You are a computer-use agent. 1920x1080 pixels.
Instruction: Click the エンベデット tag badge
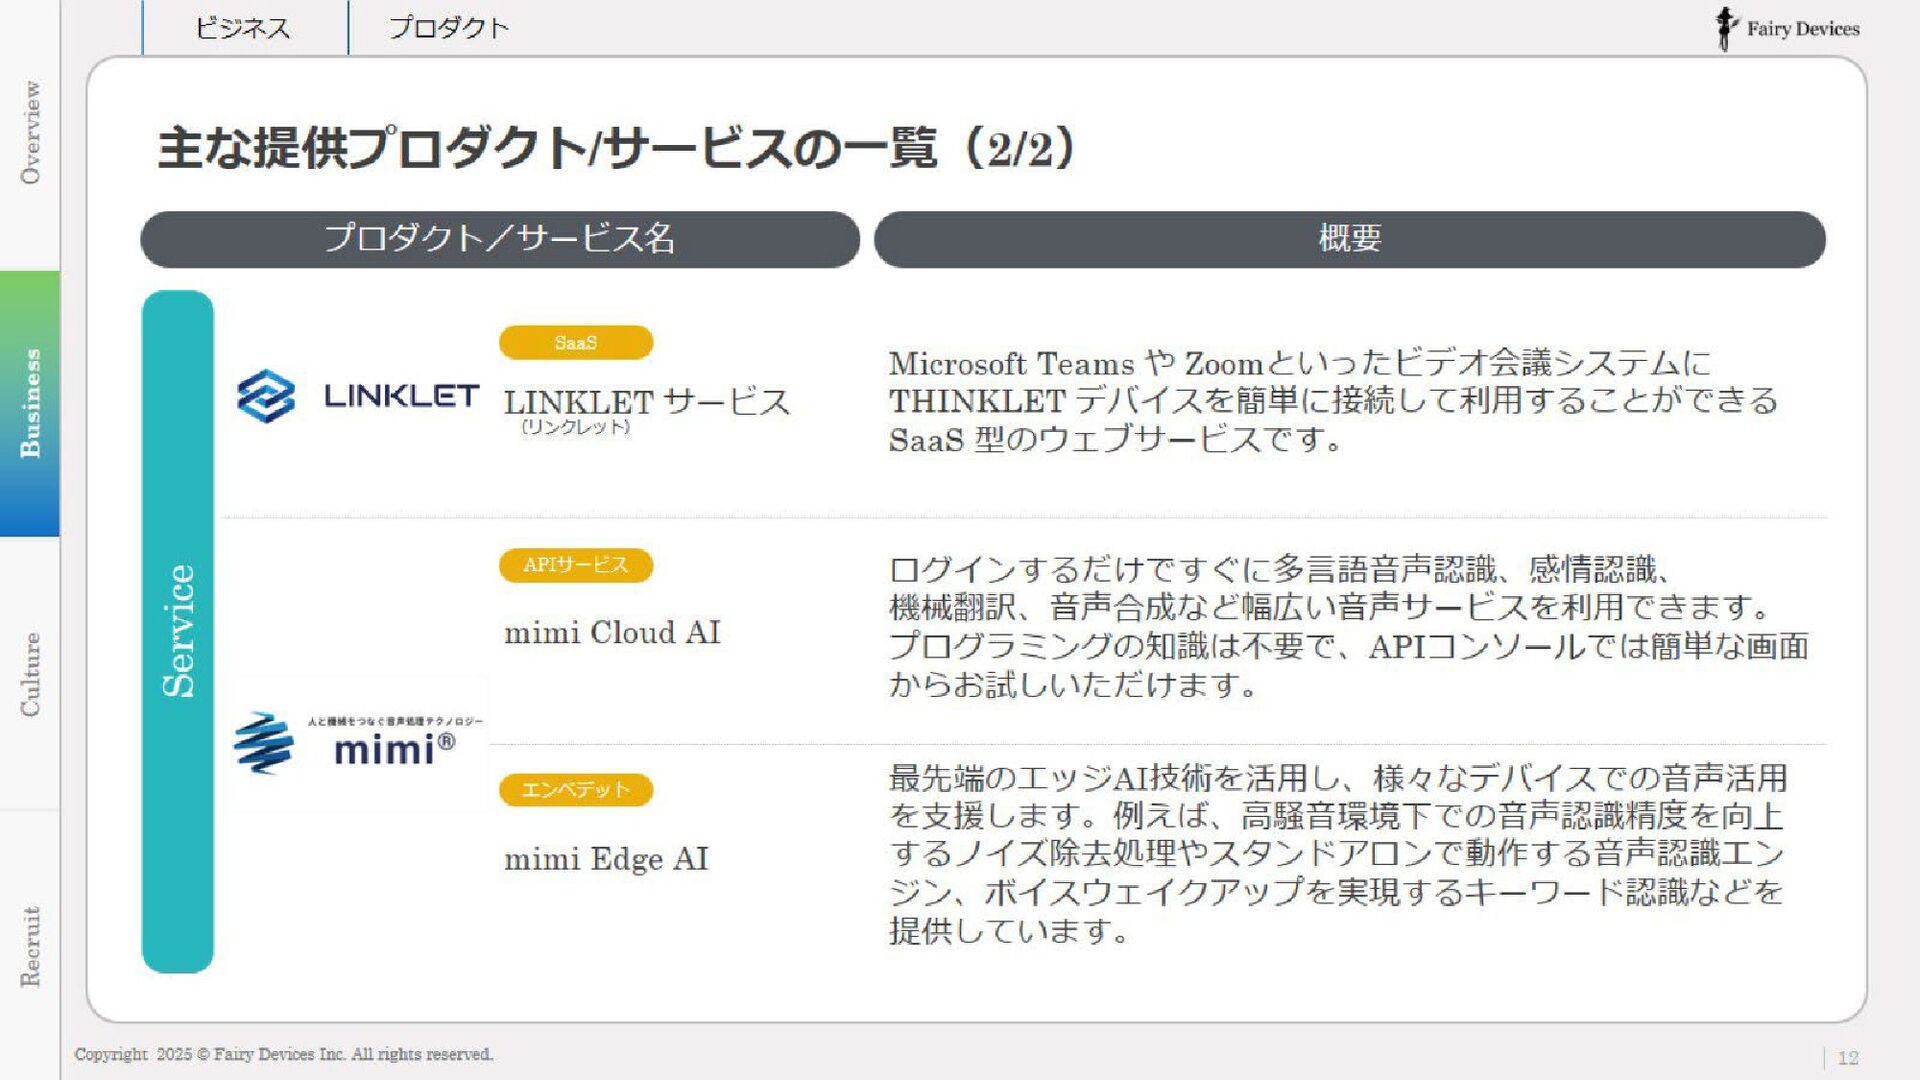click(576, 790)
